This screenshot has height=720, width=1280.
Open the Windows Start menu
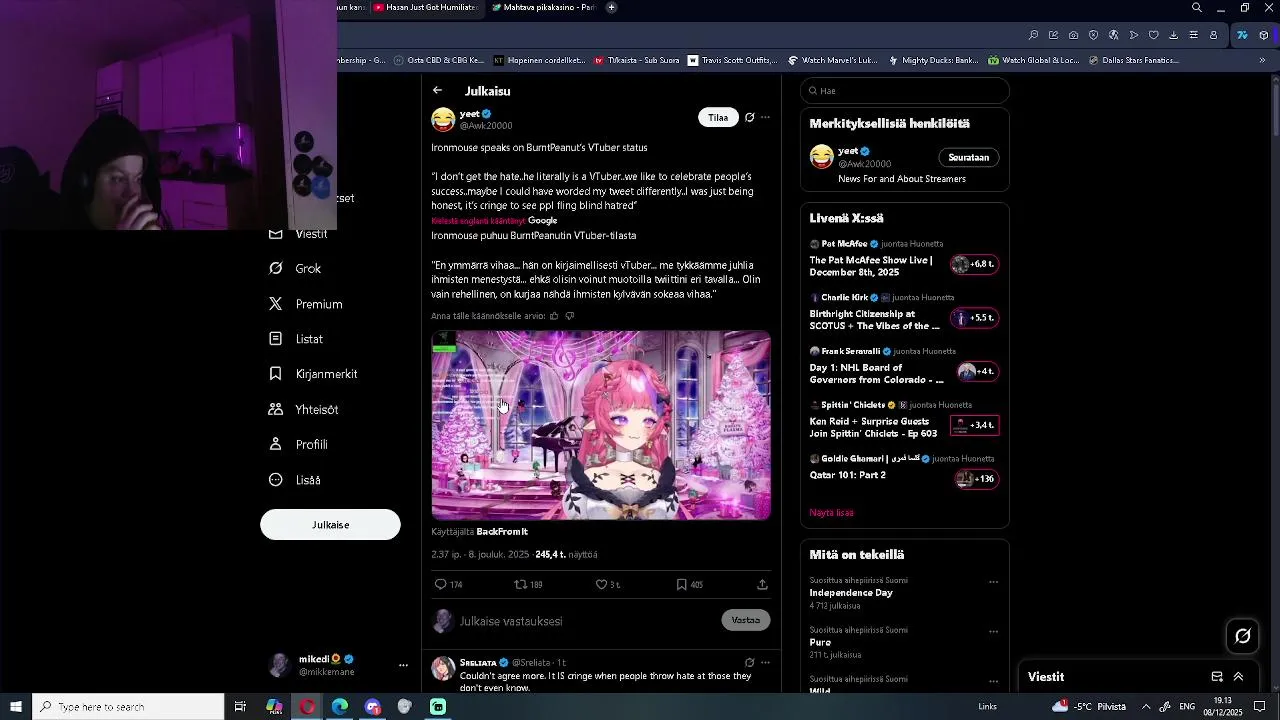16,707
